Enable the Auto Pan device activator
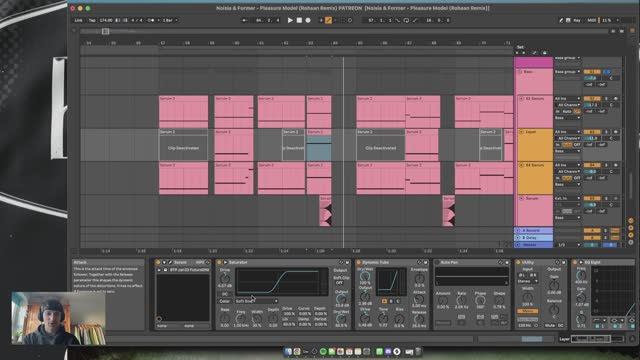640x360 pixels. point(437,262)
